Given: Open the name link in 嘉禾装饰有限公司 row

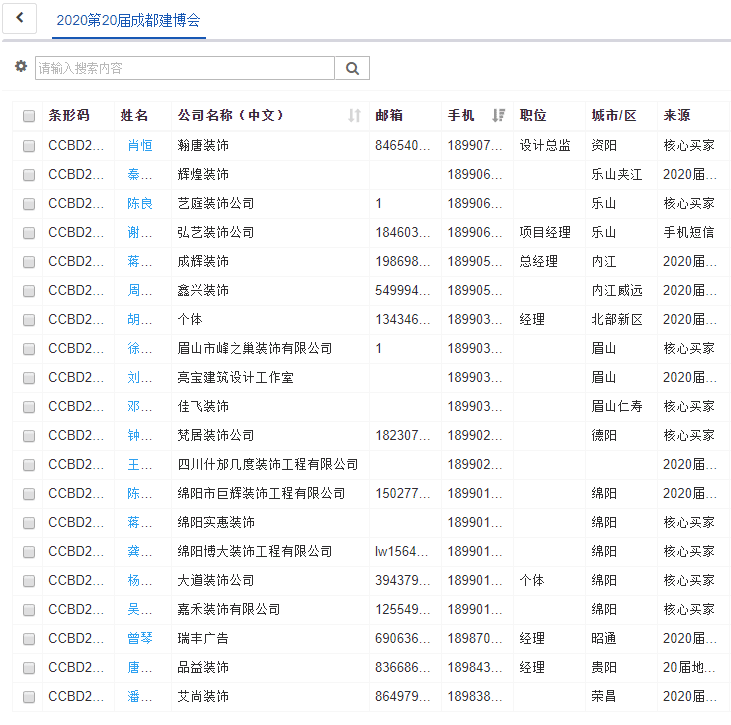Looking at the screenshot, I should coord(139,609).
